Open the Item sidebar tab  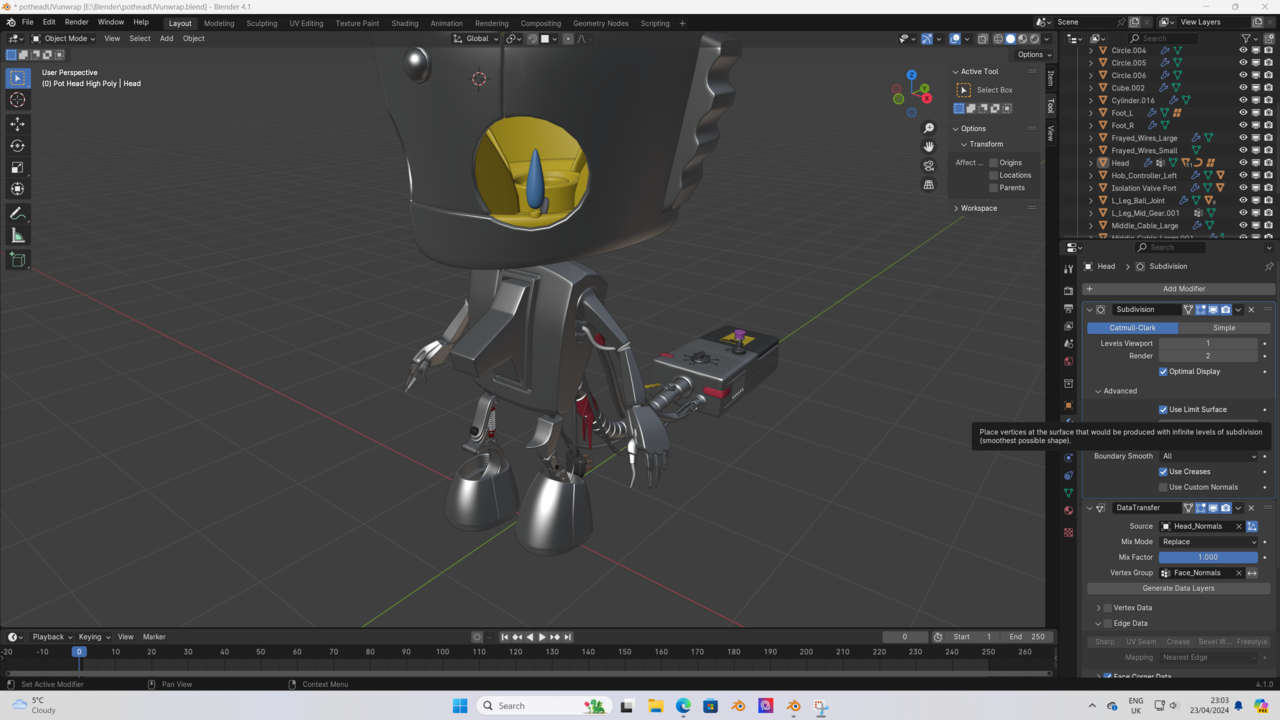(x=1050, y=78)
